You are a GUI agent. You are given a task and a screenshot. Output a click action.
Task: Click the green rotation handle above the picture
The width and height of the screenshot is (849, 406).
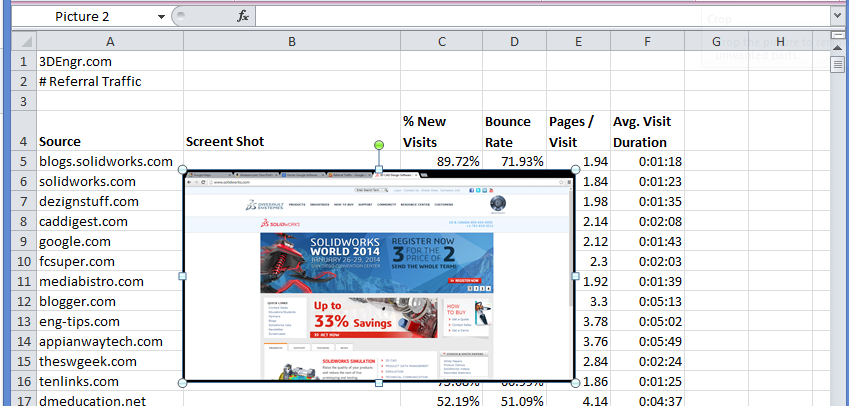(379, 145)
